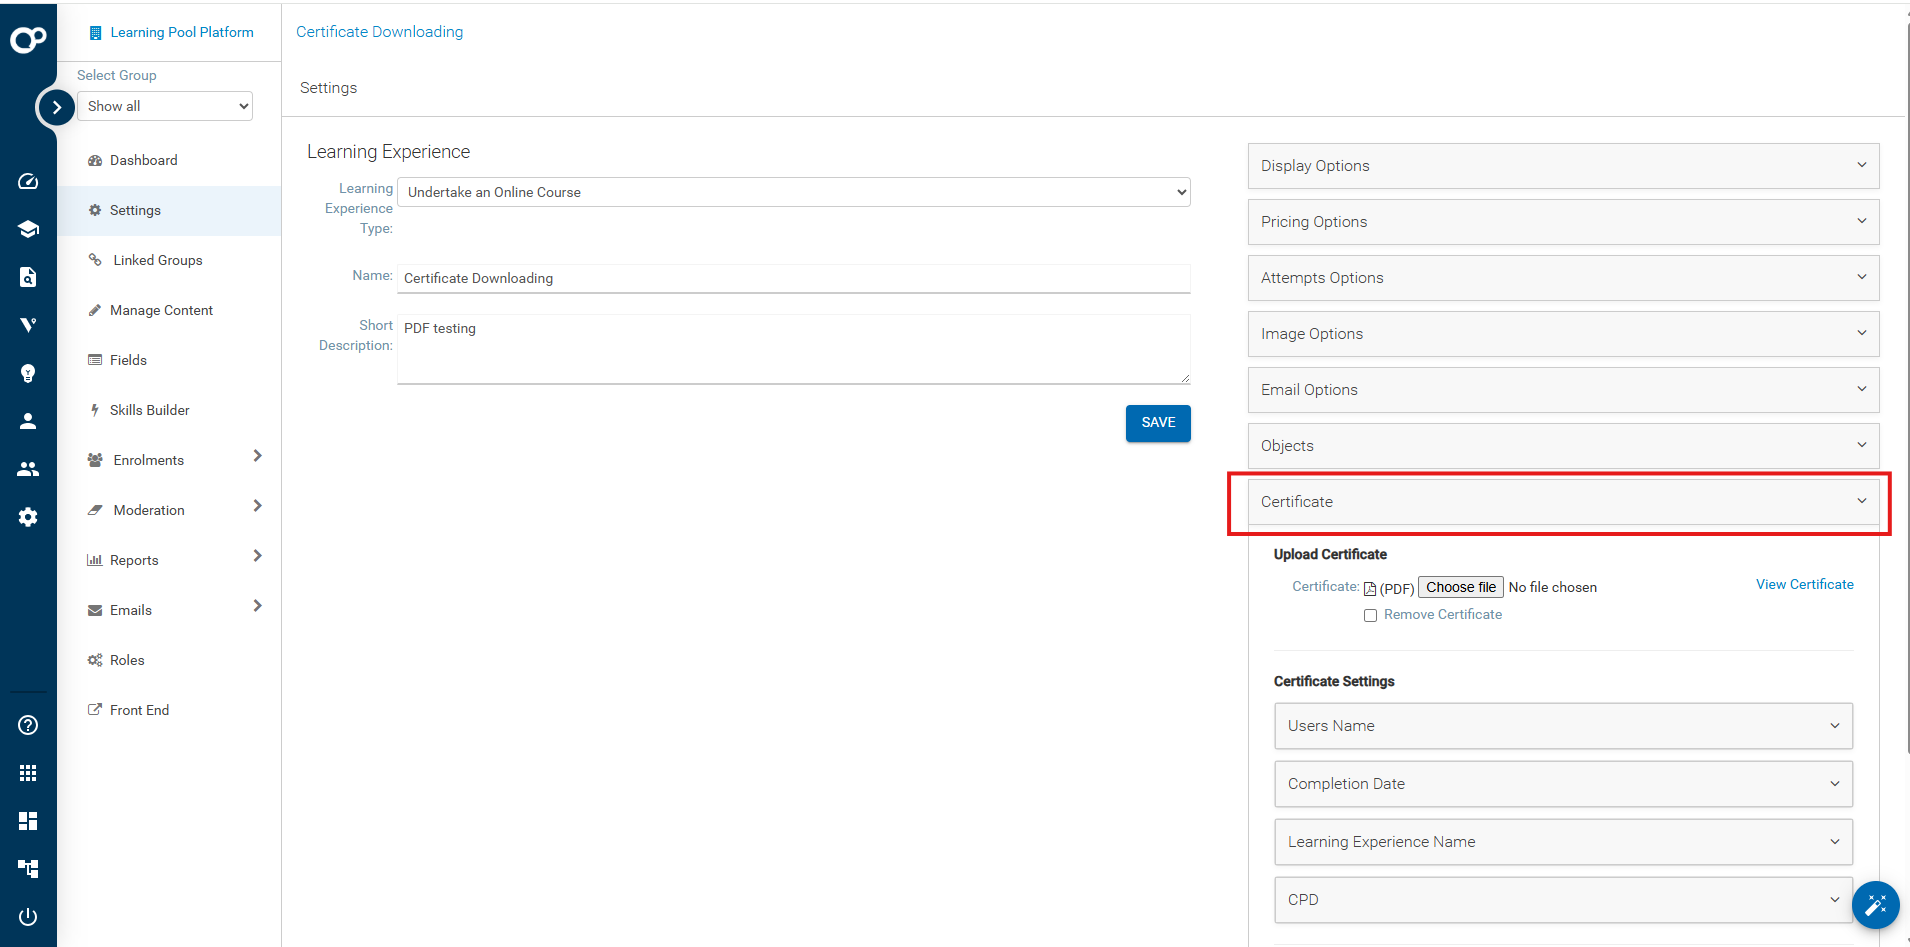Open the lightbulb icon in the dark rail
1910x947 pixels.
click(x=28, y=373)
